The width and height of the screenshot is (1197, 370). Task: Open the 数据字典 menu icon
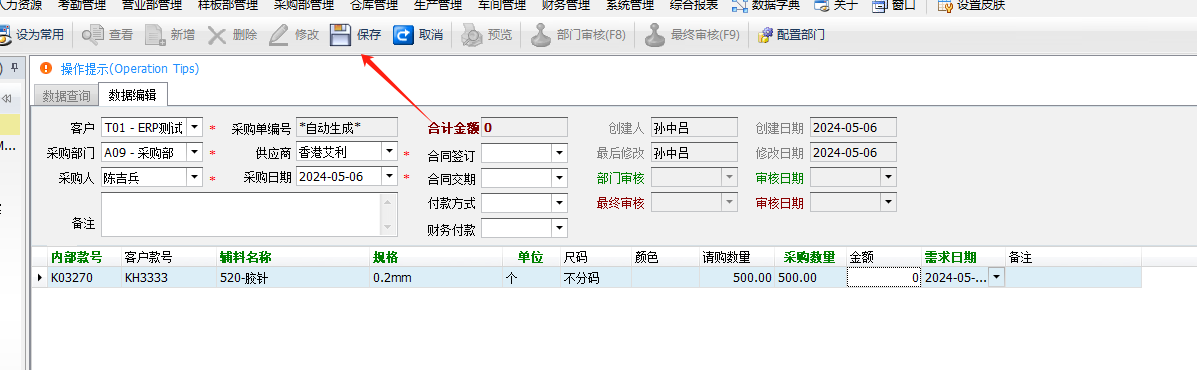click(x=739, y=6)
